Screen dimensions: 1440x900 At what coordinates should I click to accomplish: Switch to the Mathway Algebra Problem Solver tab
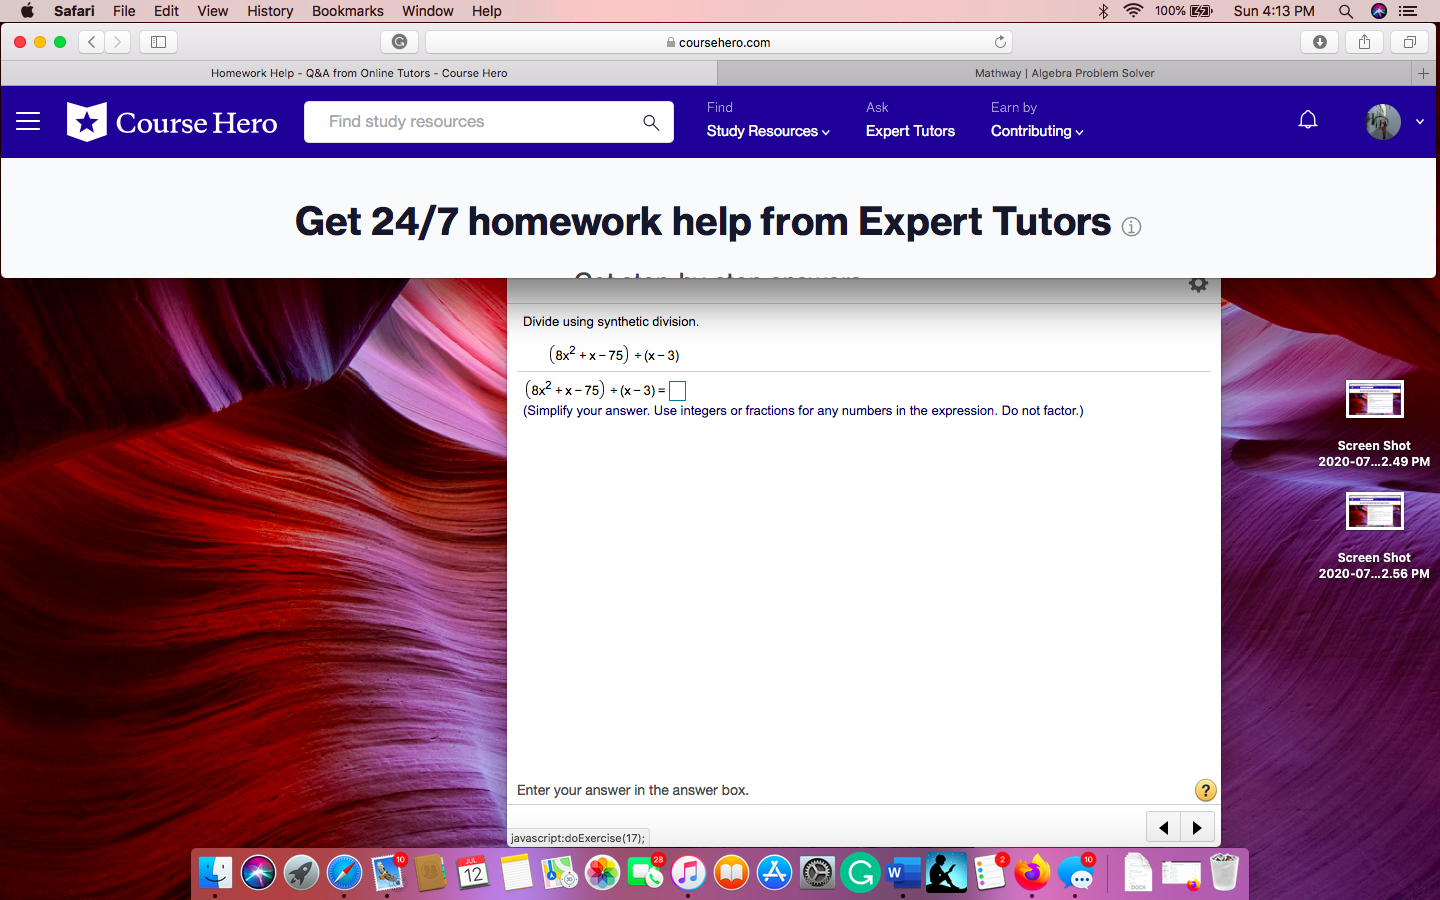tap(1064, 72)
